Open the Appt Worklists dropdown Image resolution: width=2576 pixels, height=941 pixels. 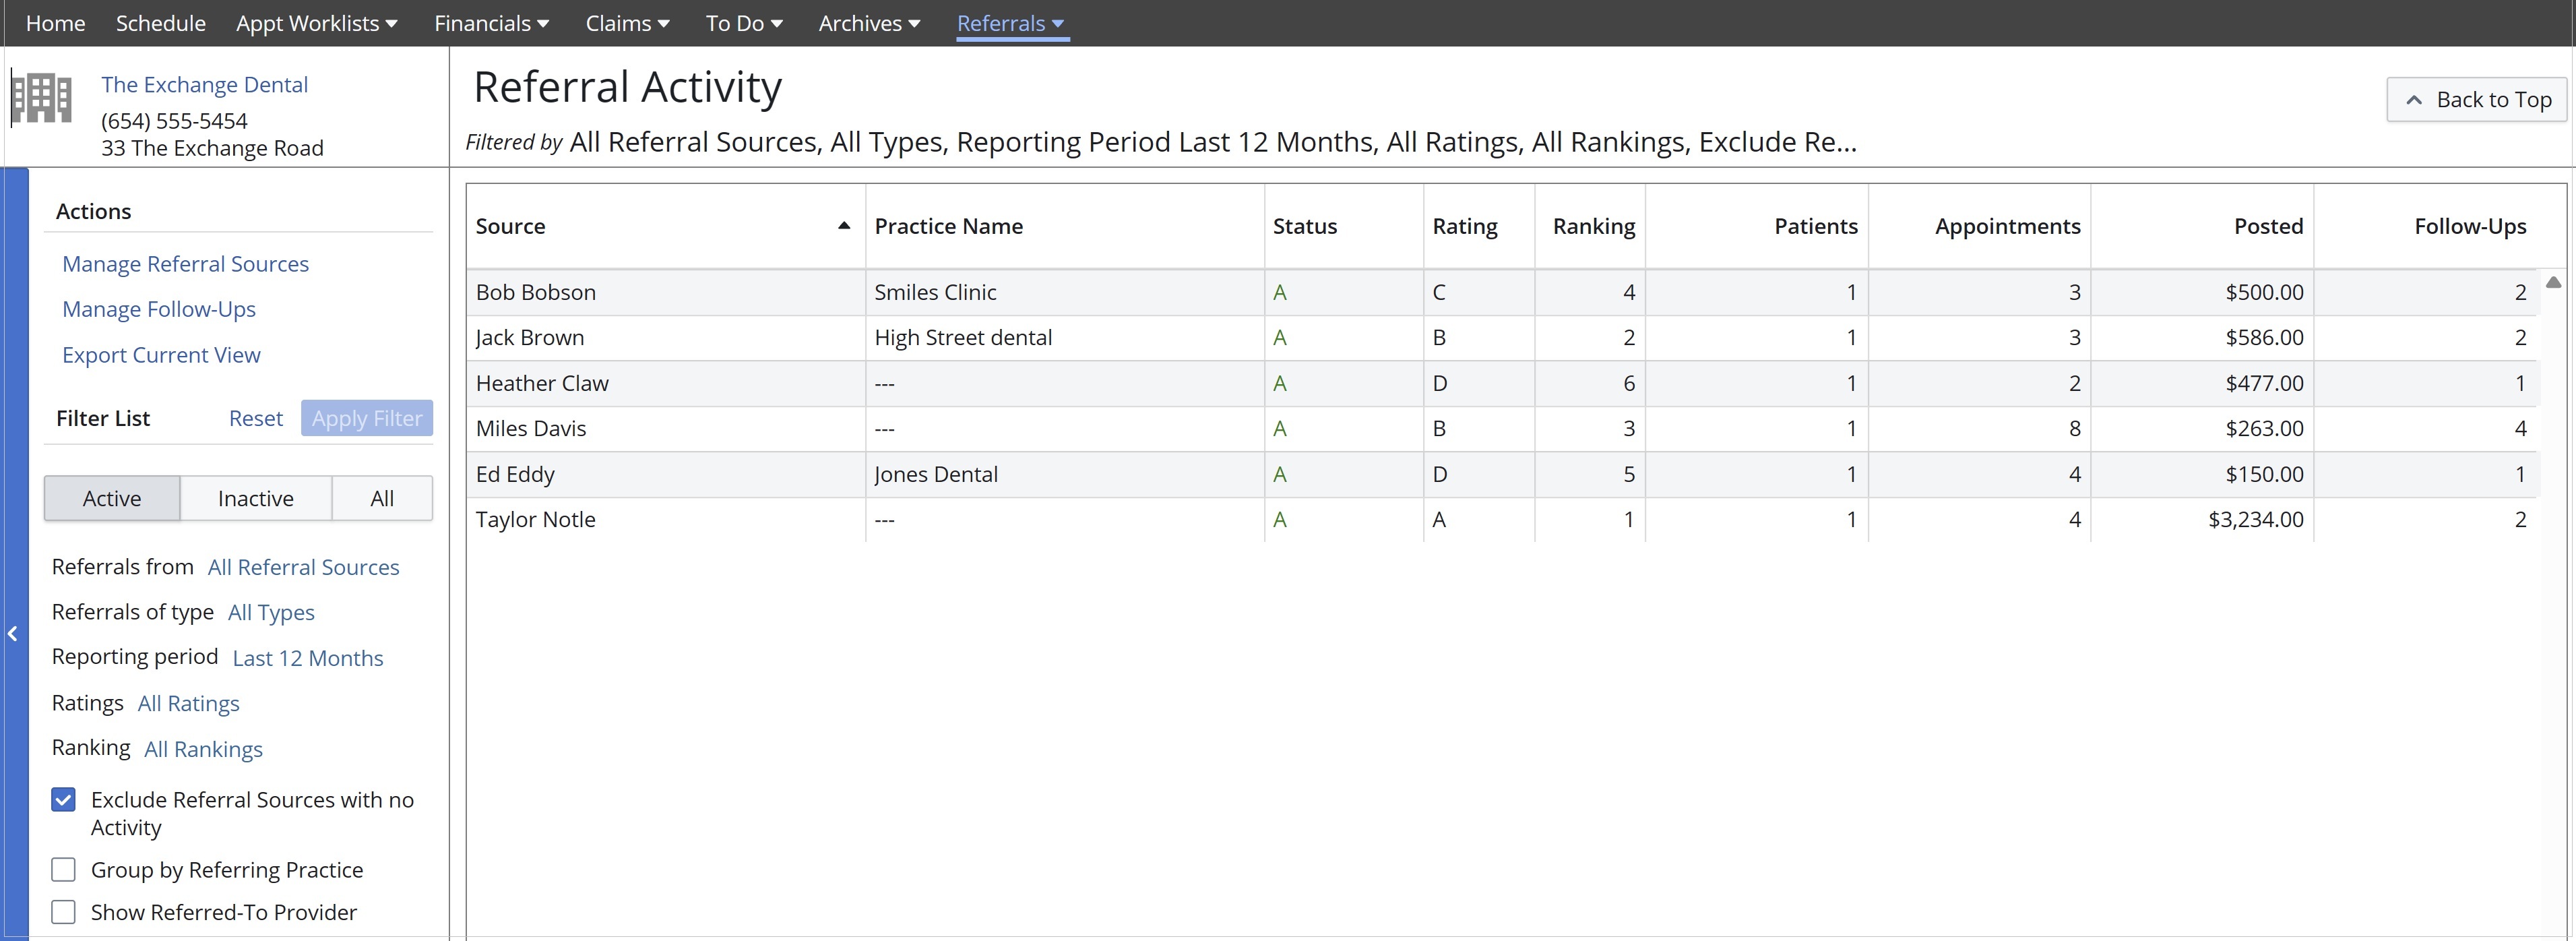[316, 23]
